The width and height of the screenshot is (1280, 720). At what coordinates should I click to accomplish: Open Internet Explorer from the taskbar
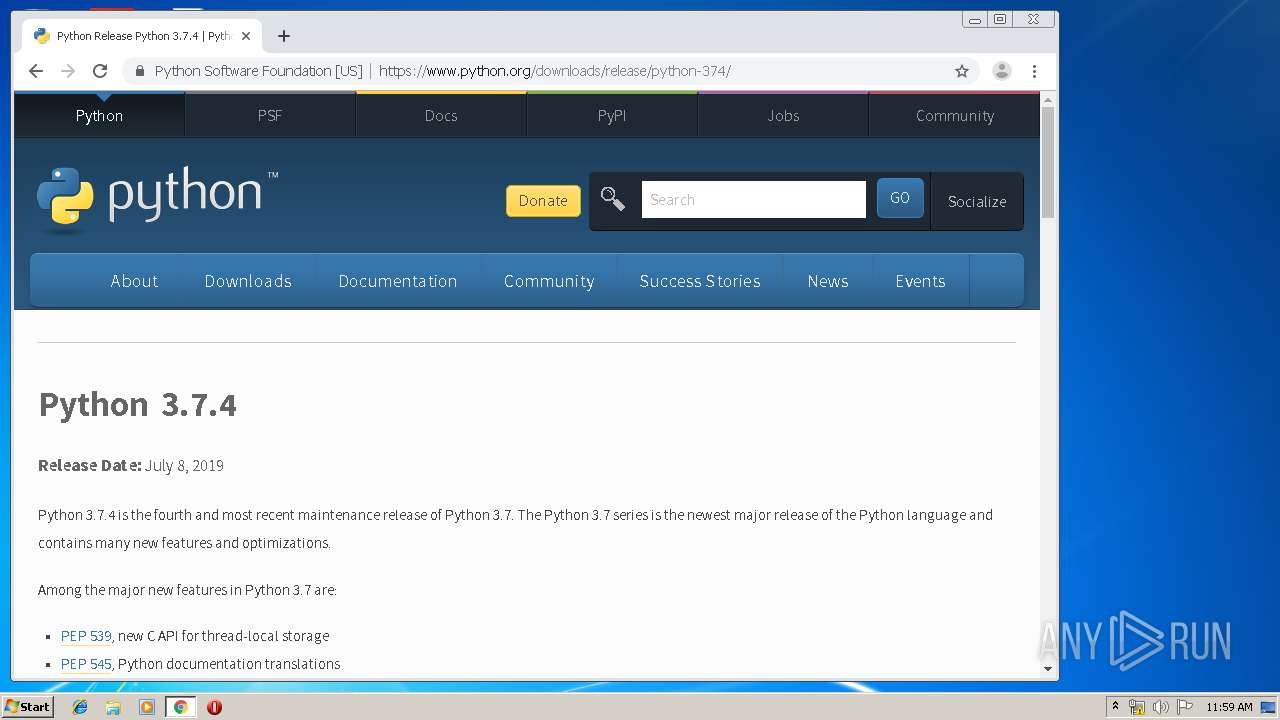click(x=80, y=707)
